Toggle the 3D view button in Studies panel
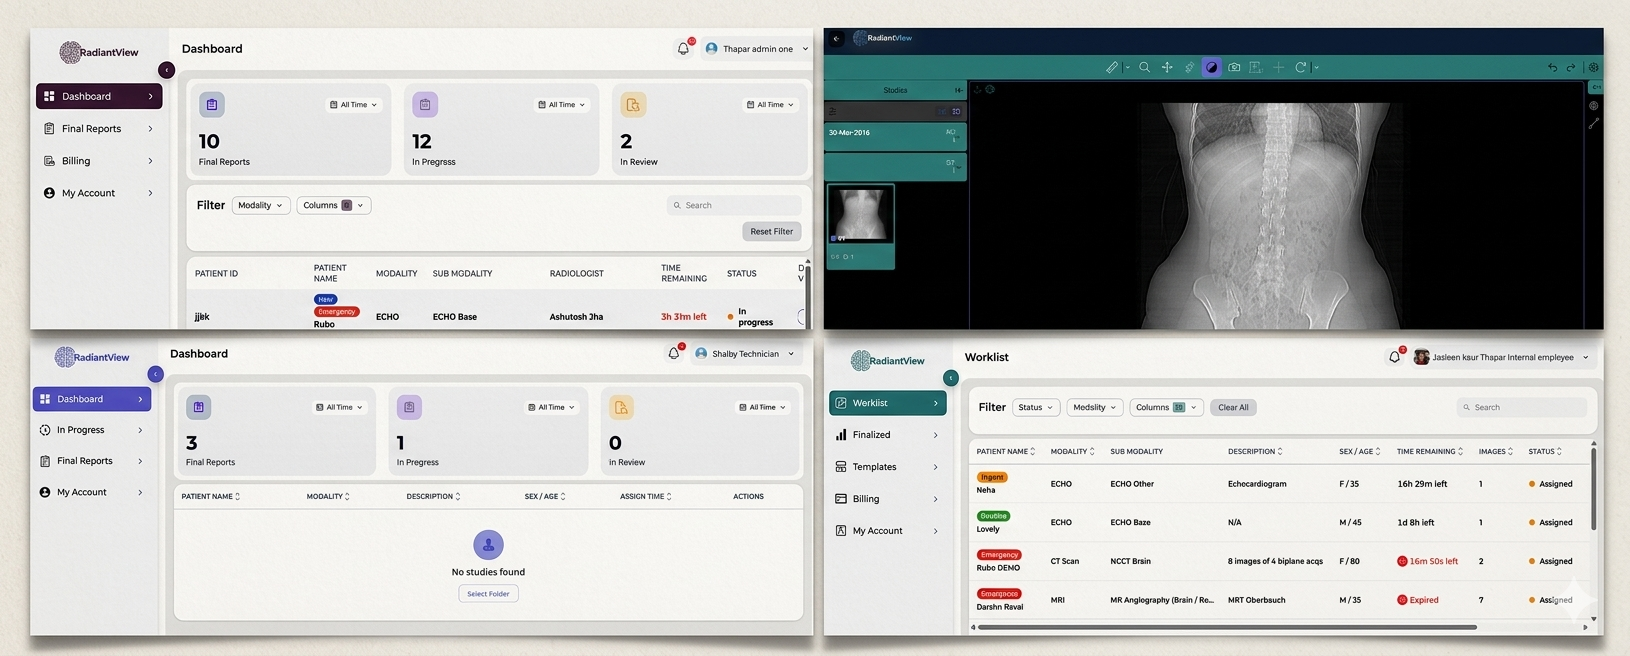 (955, 111)
